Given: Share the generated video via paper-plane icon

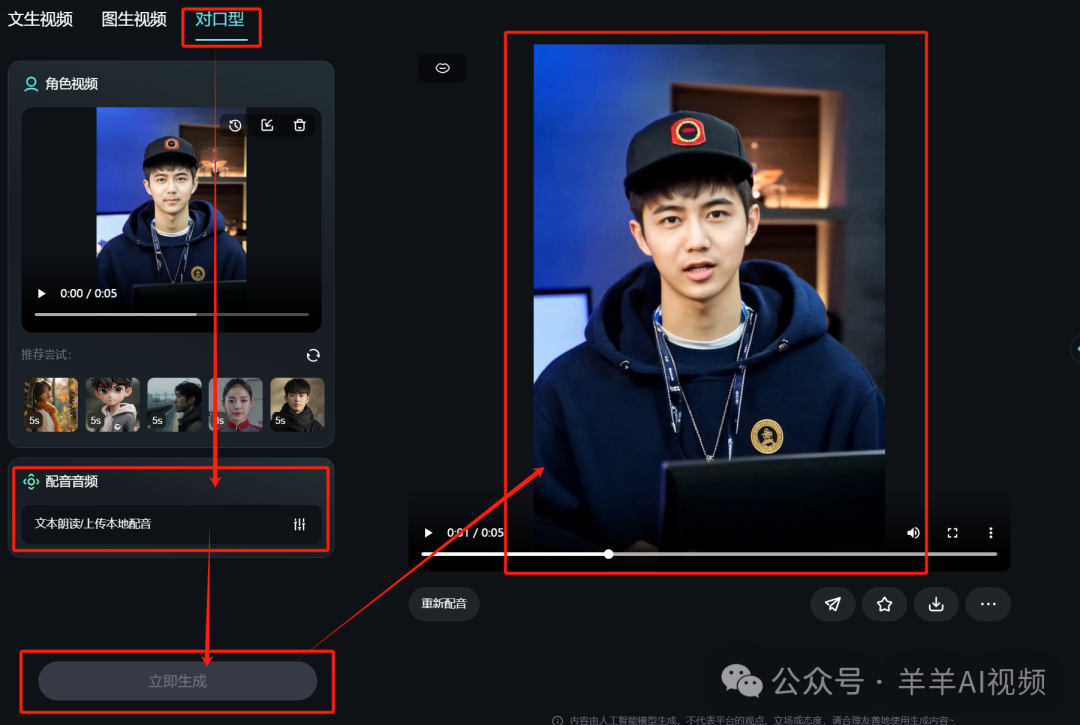Looking at the screenshot, I should [x=832, y=604].
